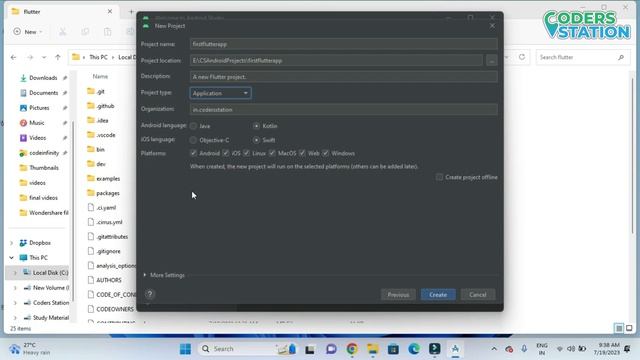
Task: Click the Project location field
Action: [x=336, y=60]
